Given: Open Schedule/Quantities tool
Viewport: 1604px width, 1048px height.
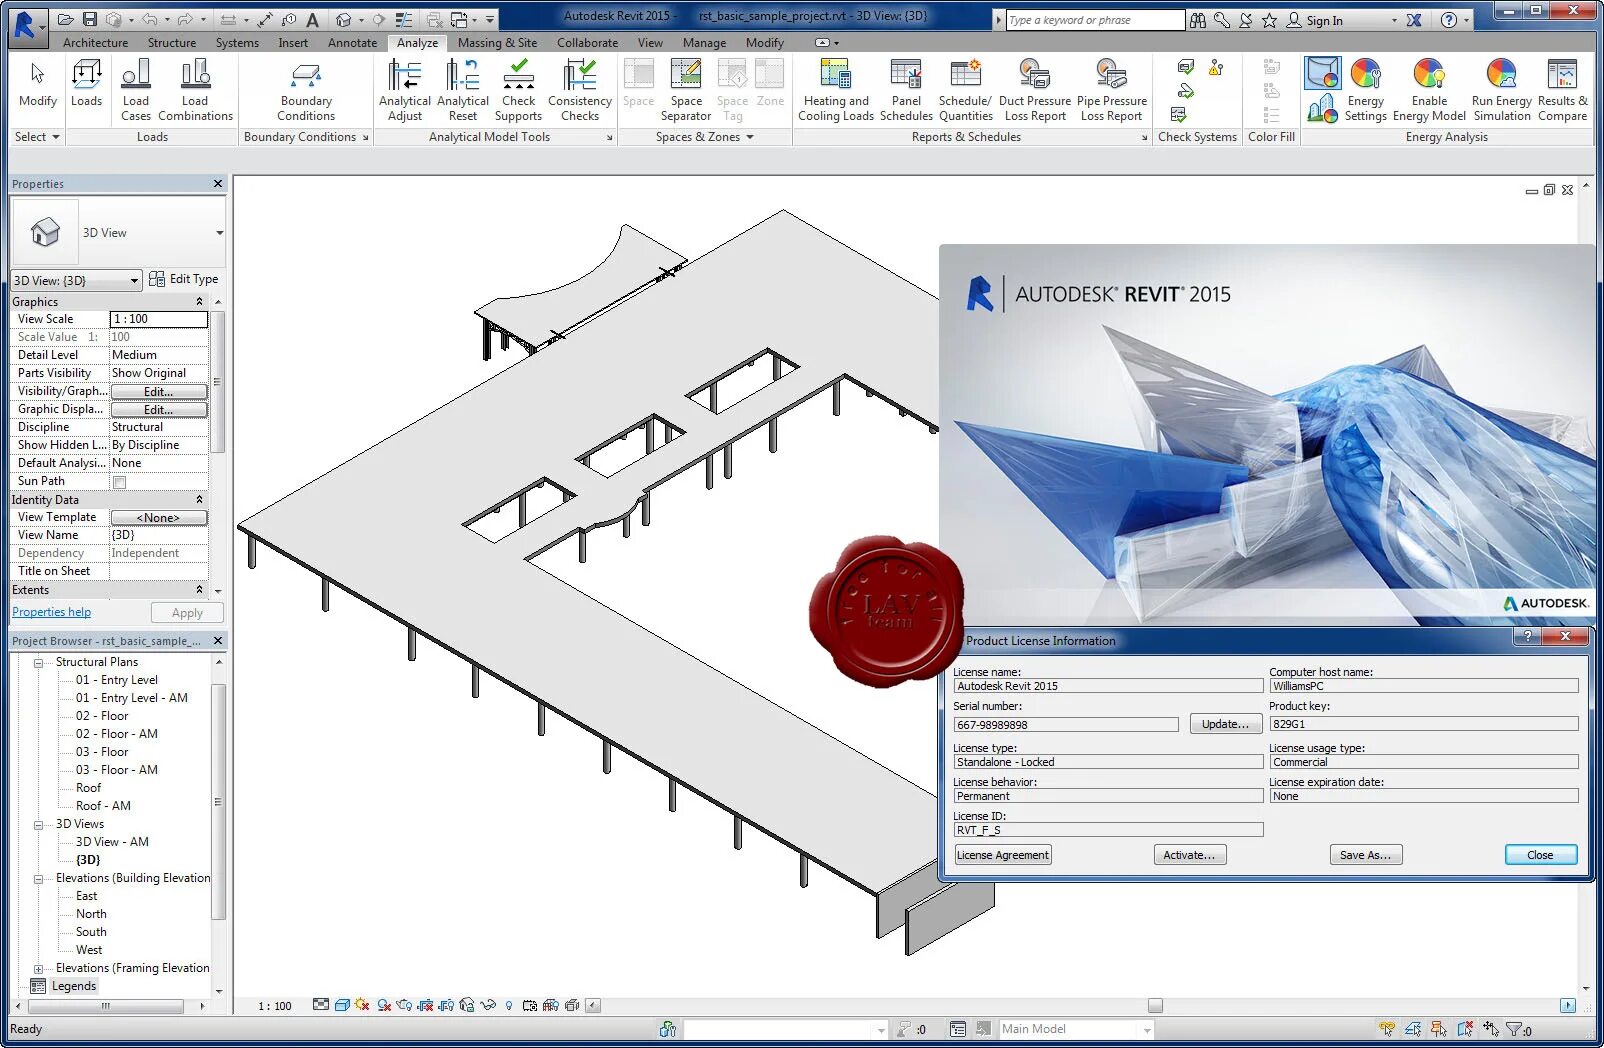Looking at the screenshot, I should [965, 90].
